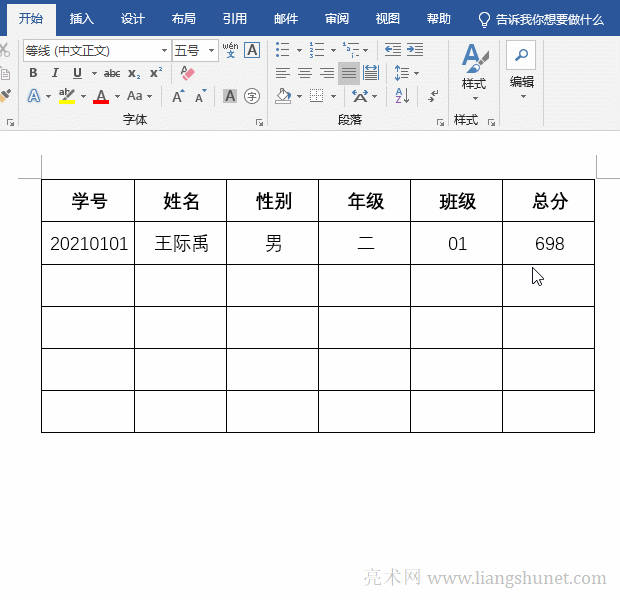Viewport: 620px width, 600px height.
Task: Open shading color dropdown arrow
Action: point(299,96)
